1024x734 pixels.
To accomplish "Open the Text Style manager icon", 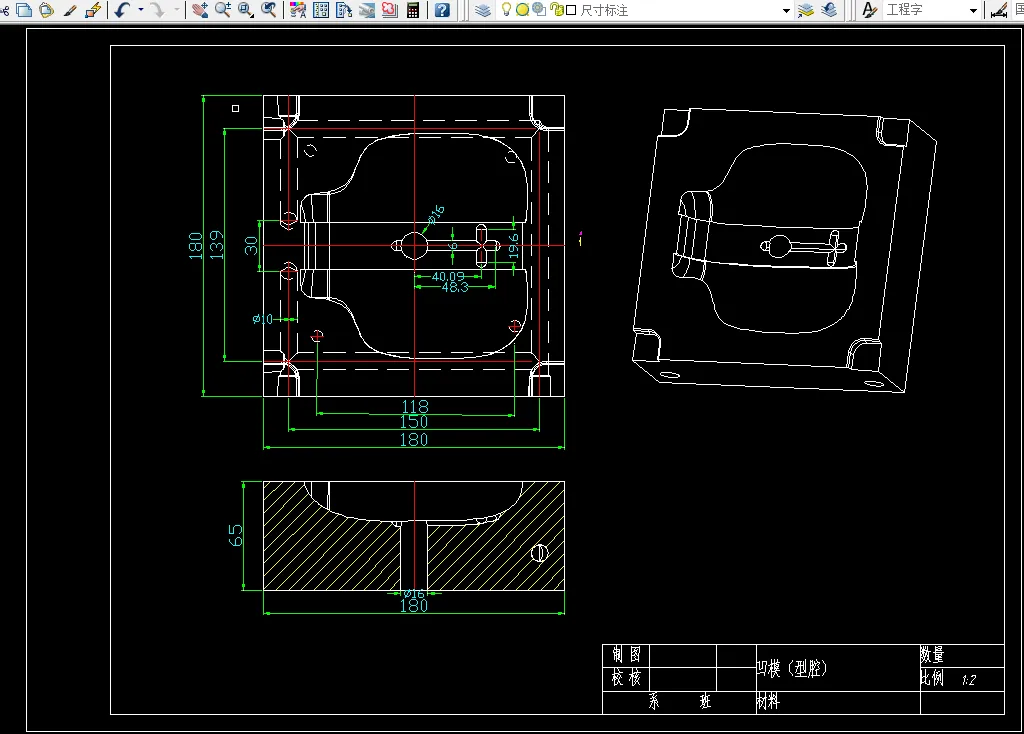I will click(x=869, y=10).
